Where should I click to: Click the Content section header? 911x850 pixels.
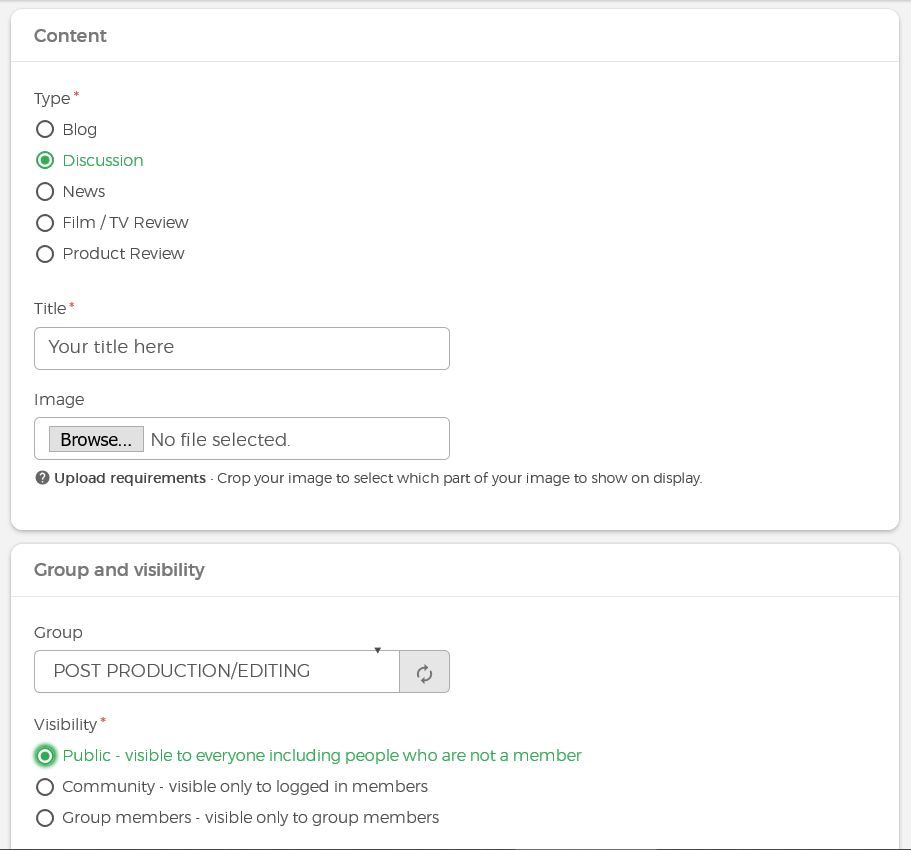click(x=70, y=36)
